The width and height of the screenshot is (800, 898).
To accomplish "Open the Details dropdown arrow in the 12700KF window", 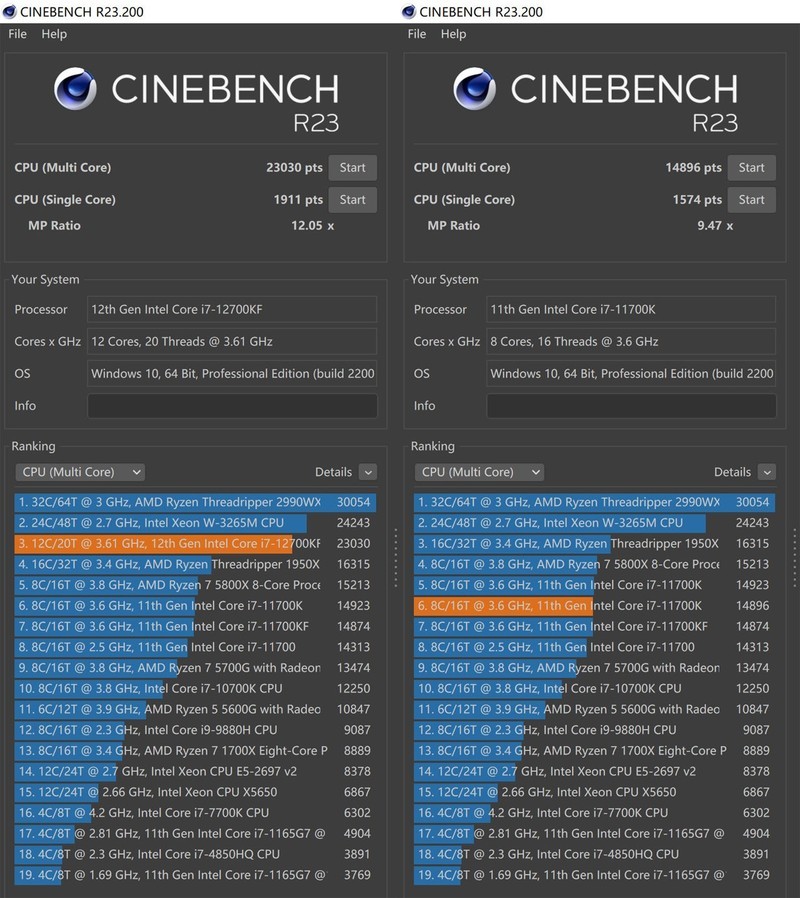I will click(x=367, y=472).
